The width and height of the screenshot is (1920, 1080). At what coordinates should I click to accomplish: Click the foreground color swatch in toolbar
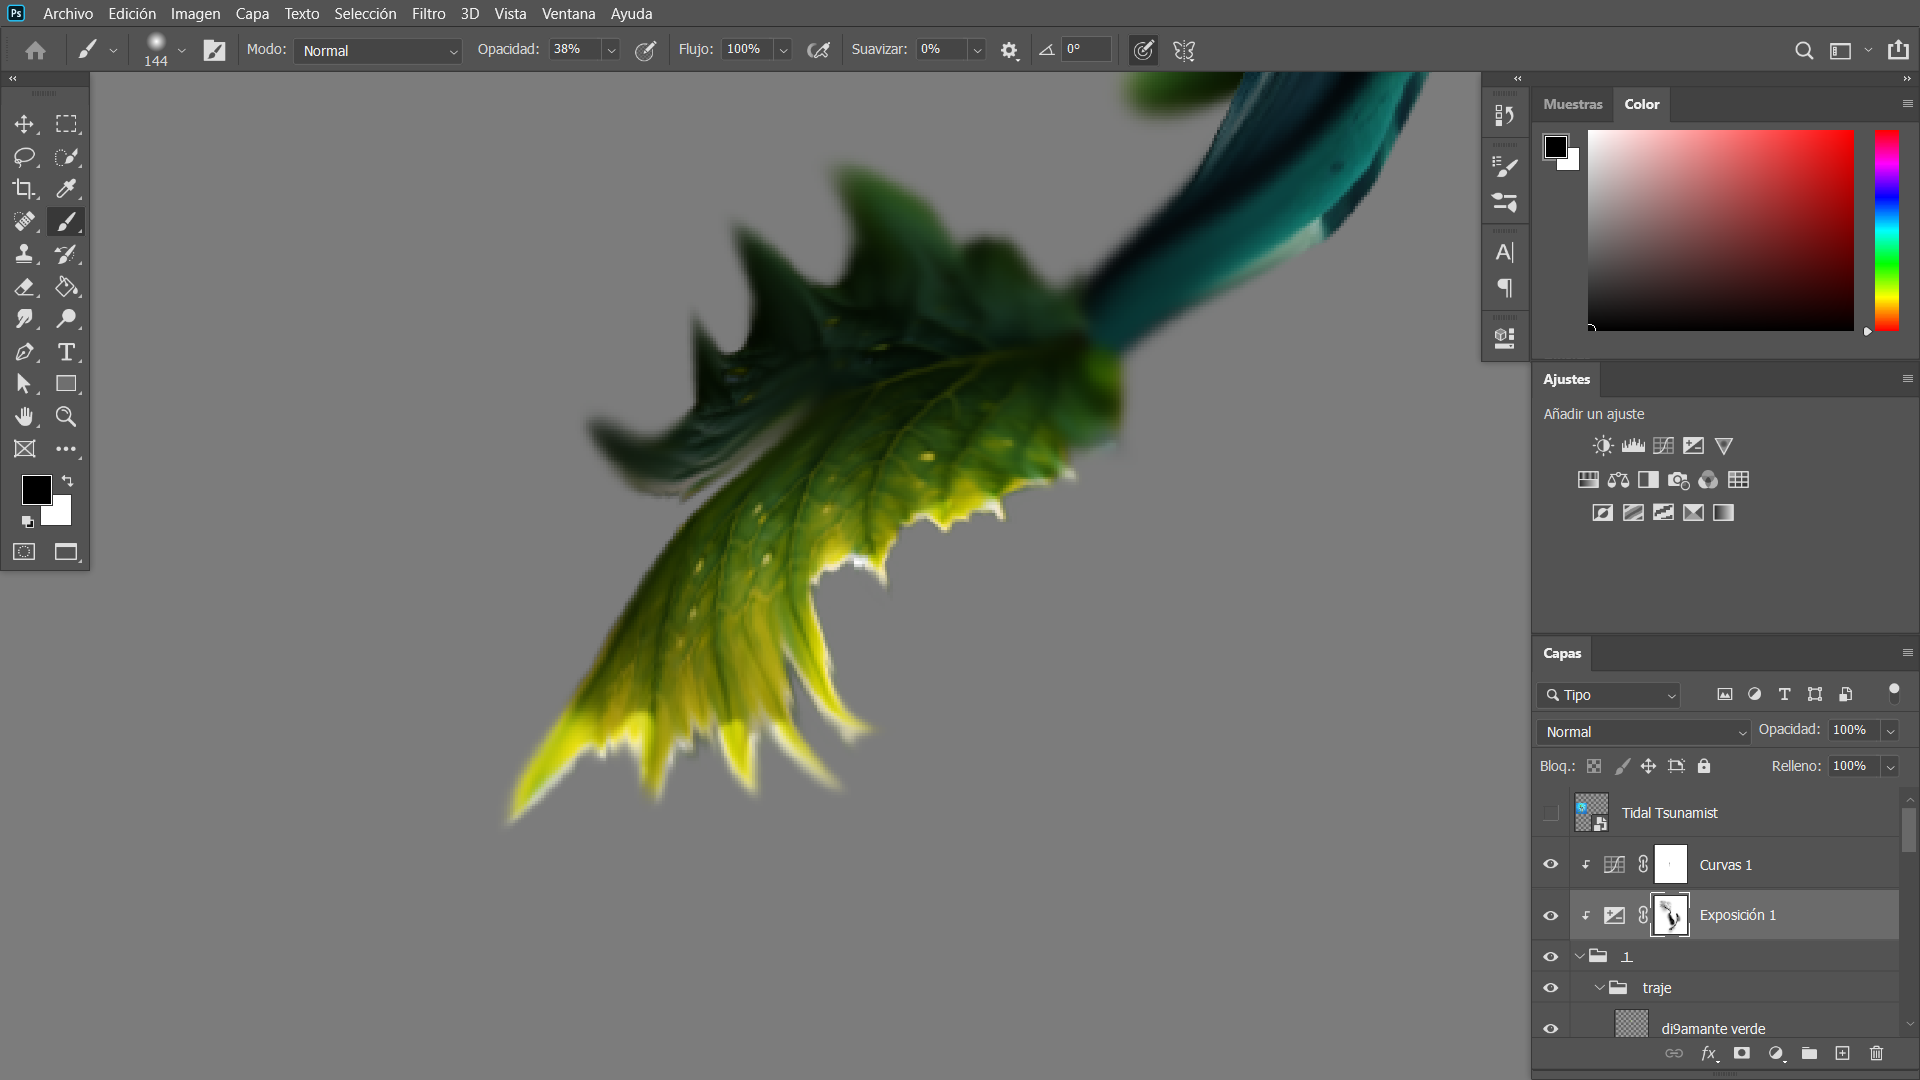[x=36, y=490]
